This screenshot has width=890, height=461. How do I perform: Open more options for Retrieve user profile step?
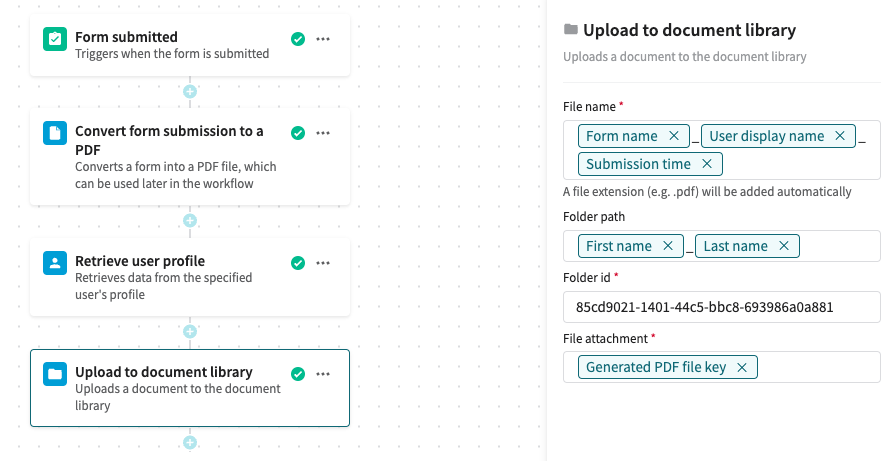coord(323,263)
